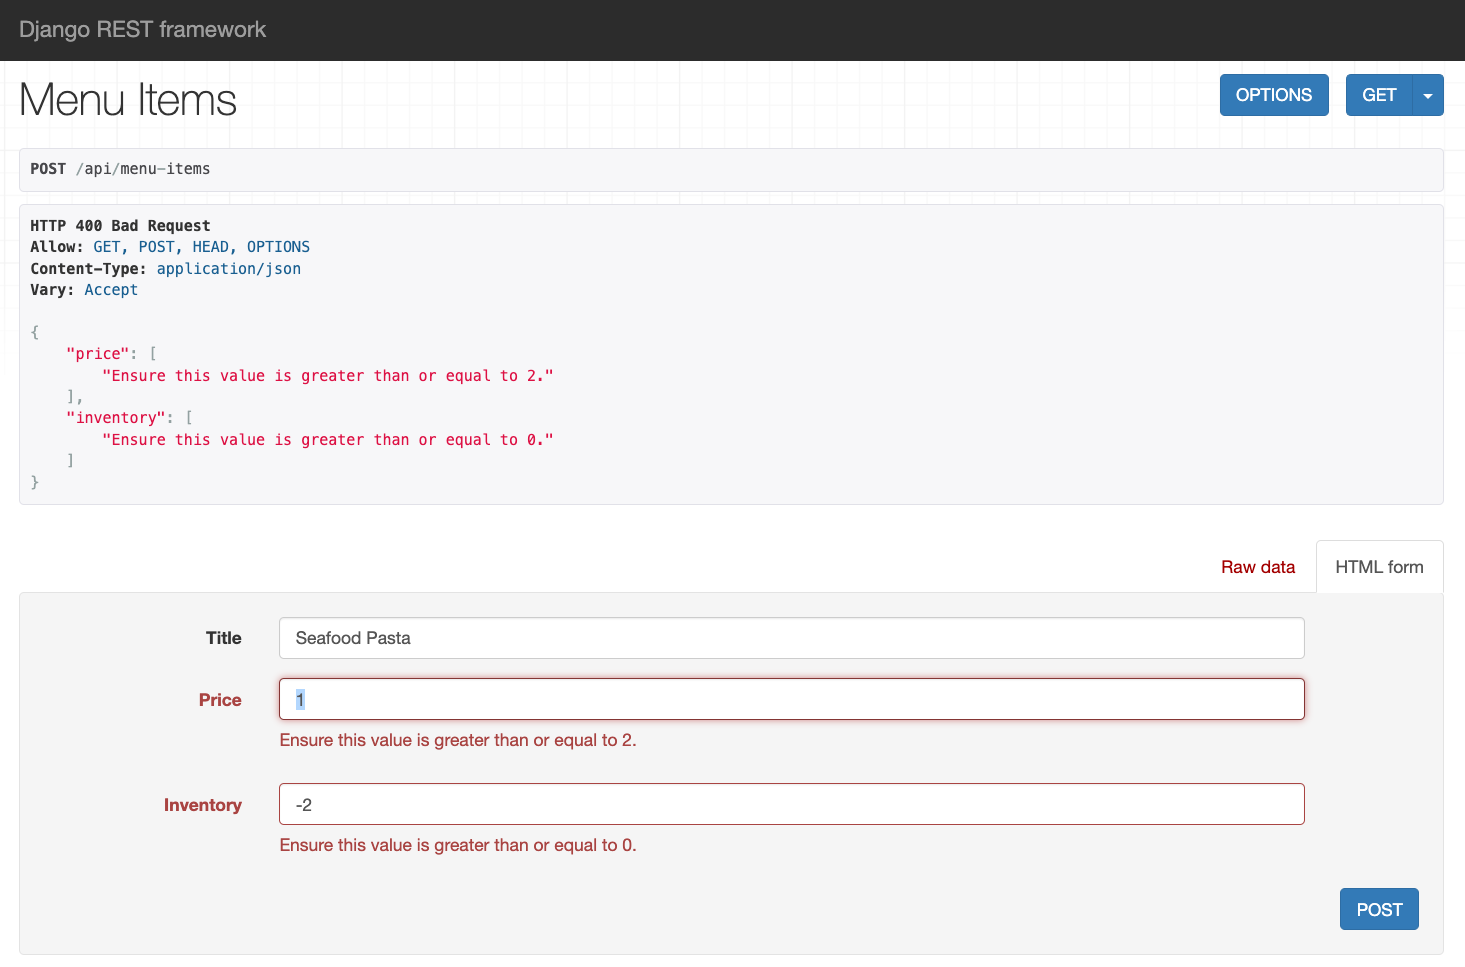Open the GET format dropdown arrow
Viewport: 1465px width, 967px height.
pos(1427,94)
